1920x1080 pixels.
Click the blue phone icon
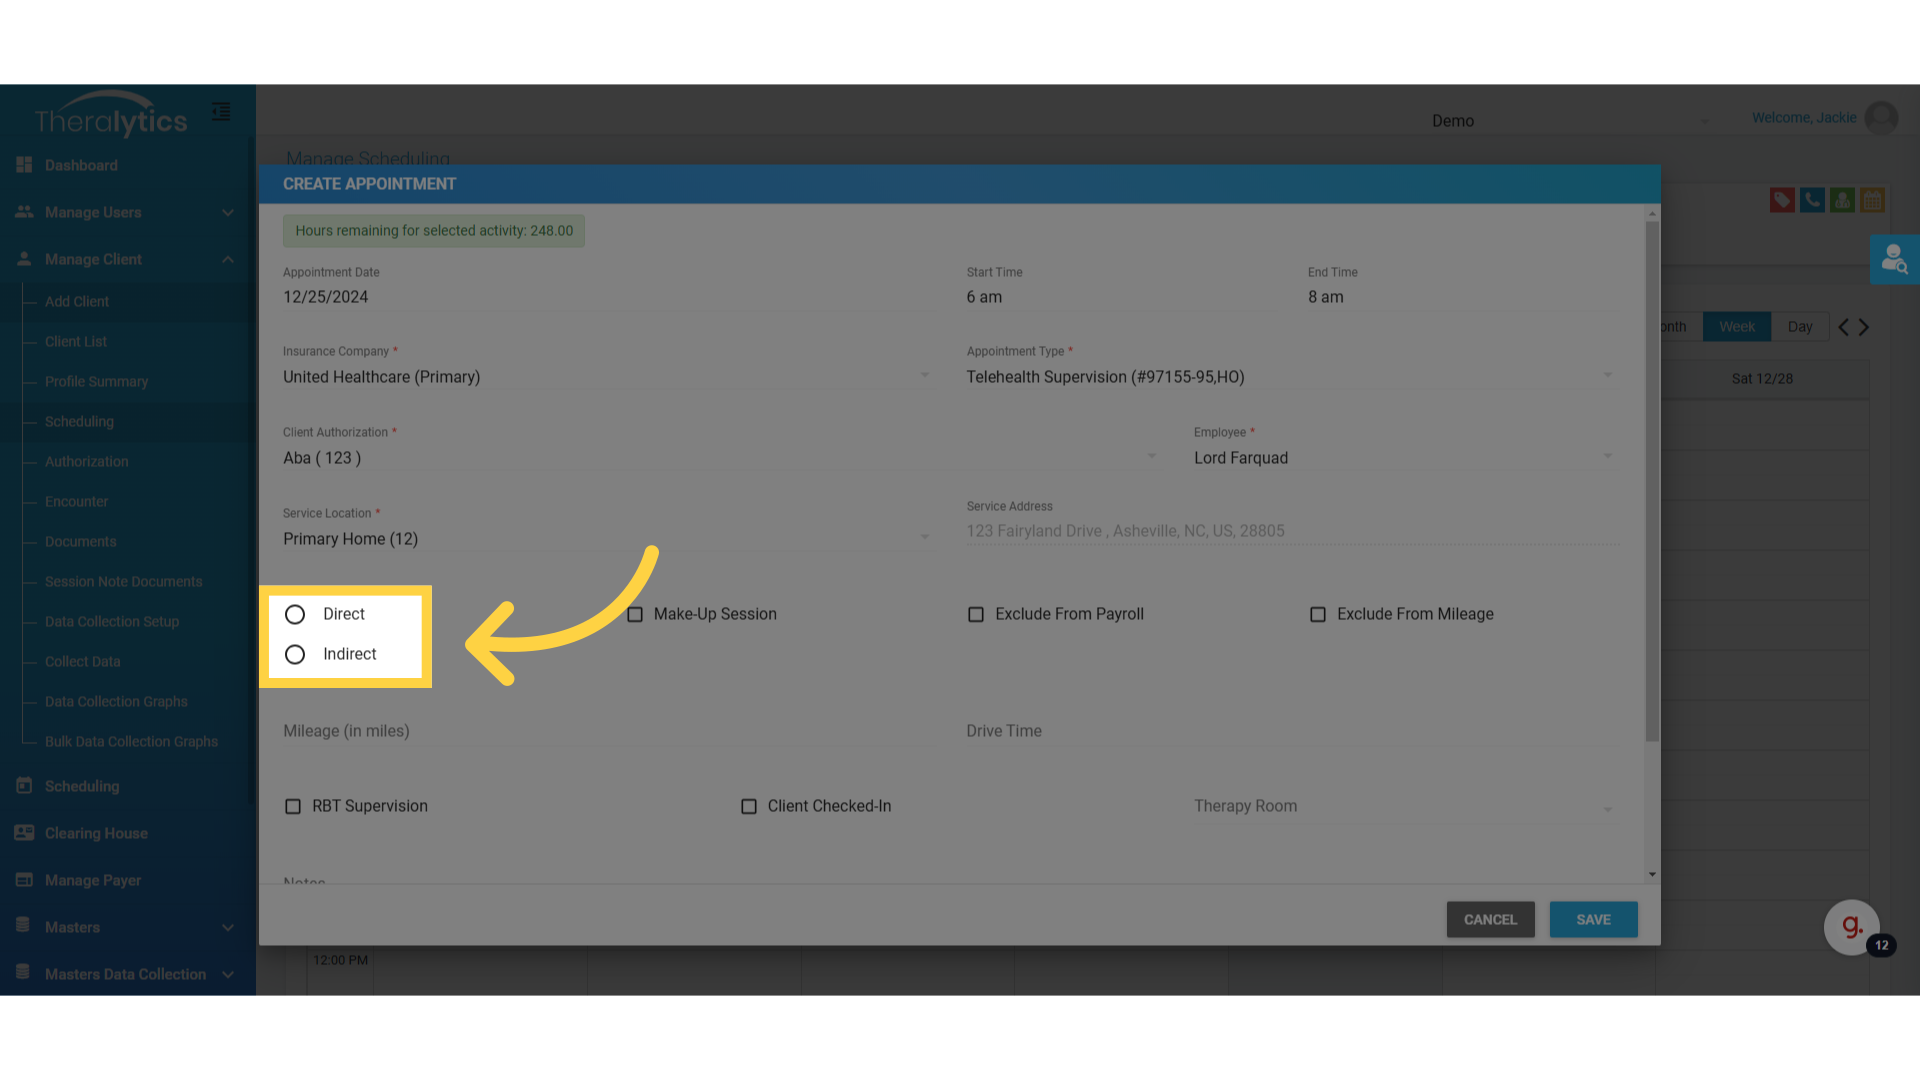1812,200
